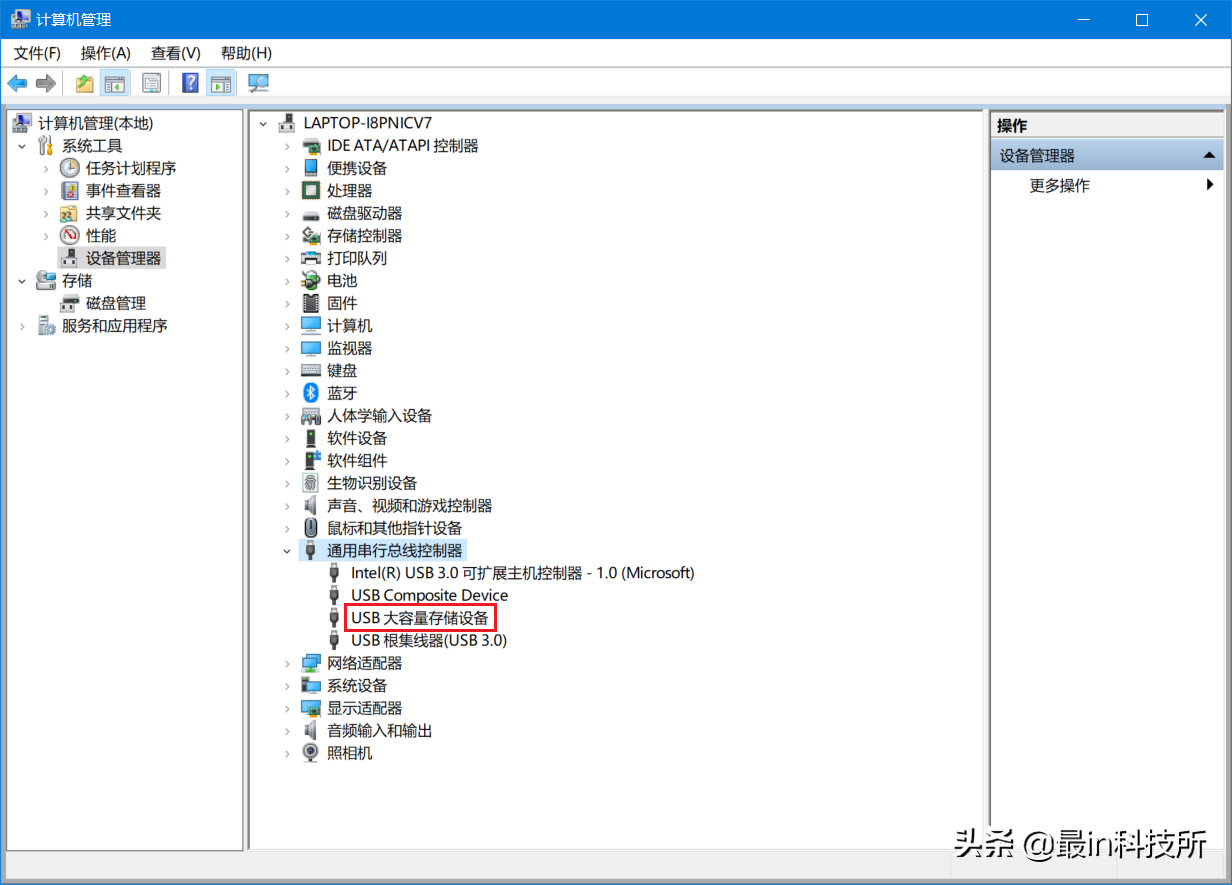The image size is (1232, 885).
Task: Click the Forward arrow toolbar icon
Action: [45, 83]
